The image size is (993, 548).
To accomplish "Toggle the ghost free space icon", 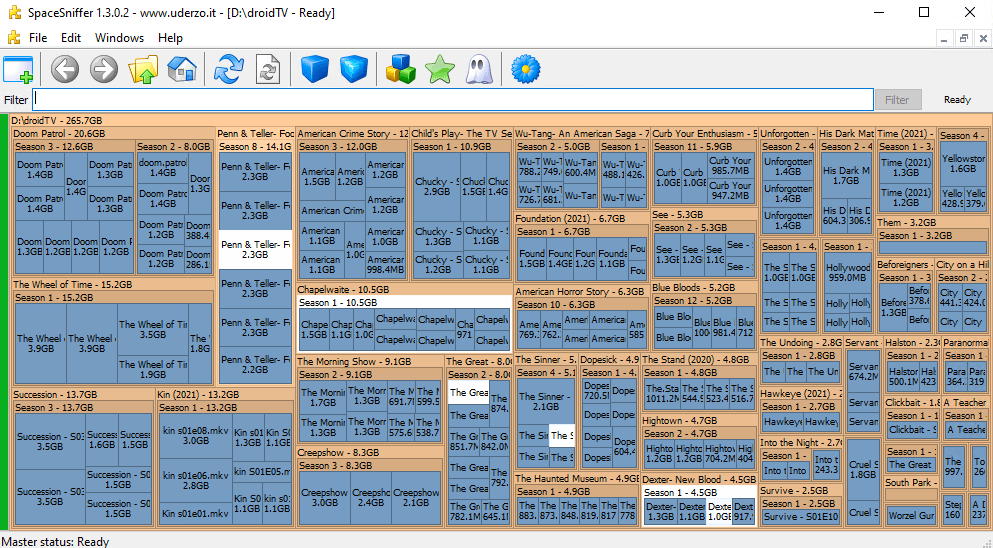I will (x=477, y=69).
